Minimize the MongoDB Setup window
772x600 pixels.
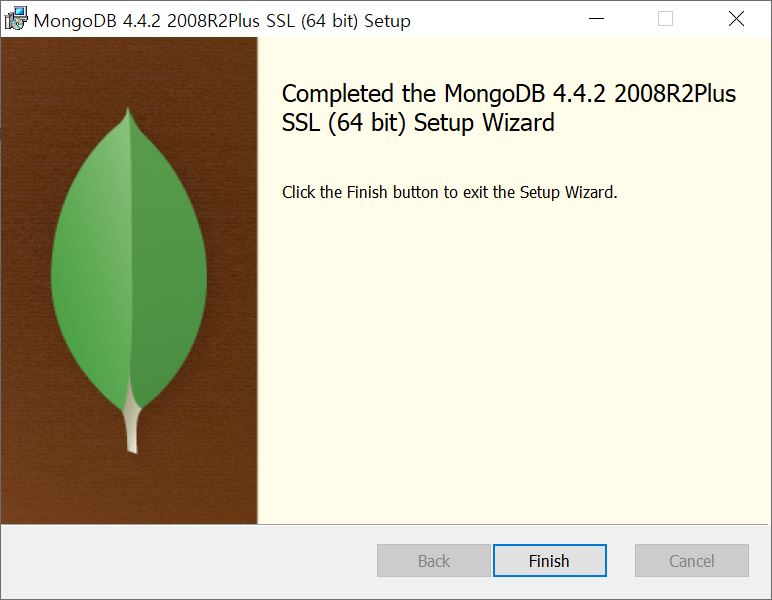click(596, 19)
